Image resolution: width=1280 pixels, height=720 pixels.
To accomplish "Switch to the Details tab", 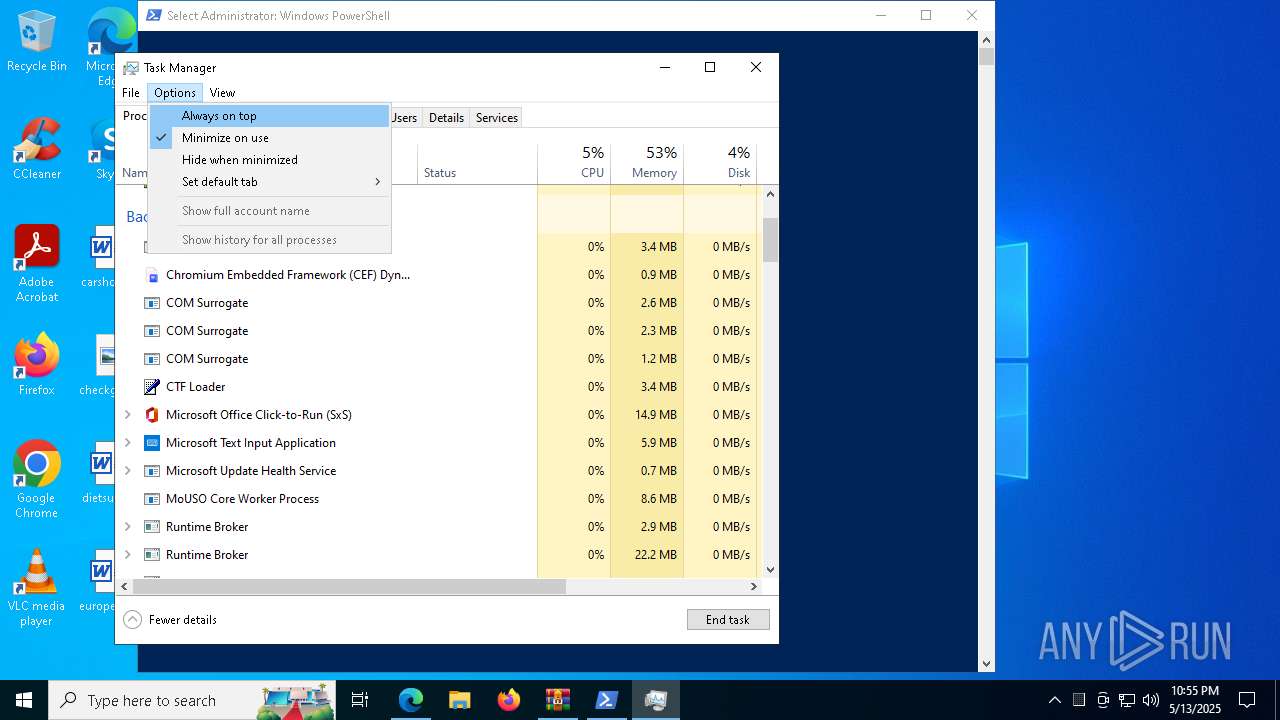I will [446, 118].
